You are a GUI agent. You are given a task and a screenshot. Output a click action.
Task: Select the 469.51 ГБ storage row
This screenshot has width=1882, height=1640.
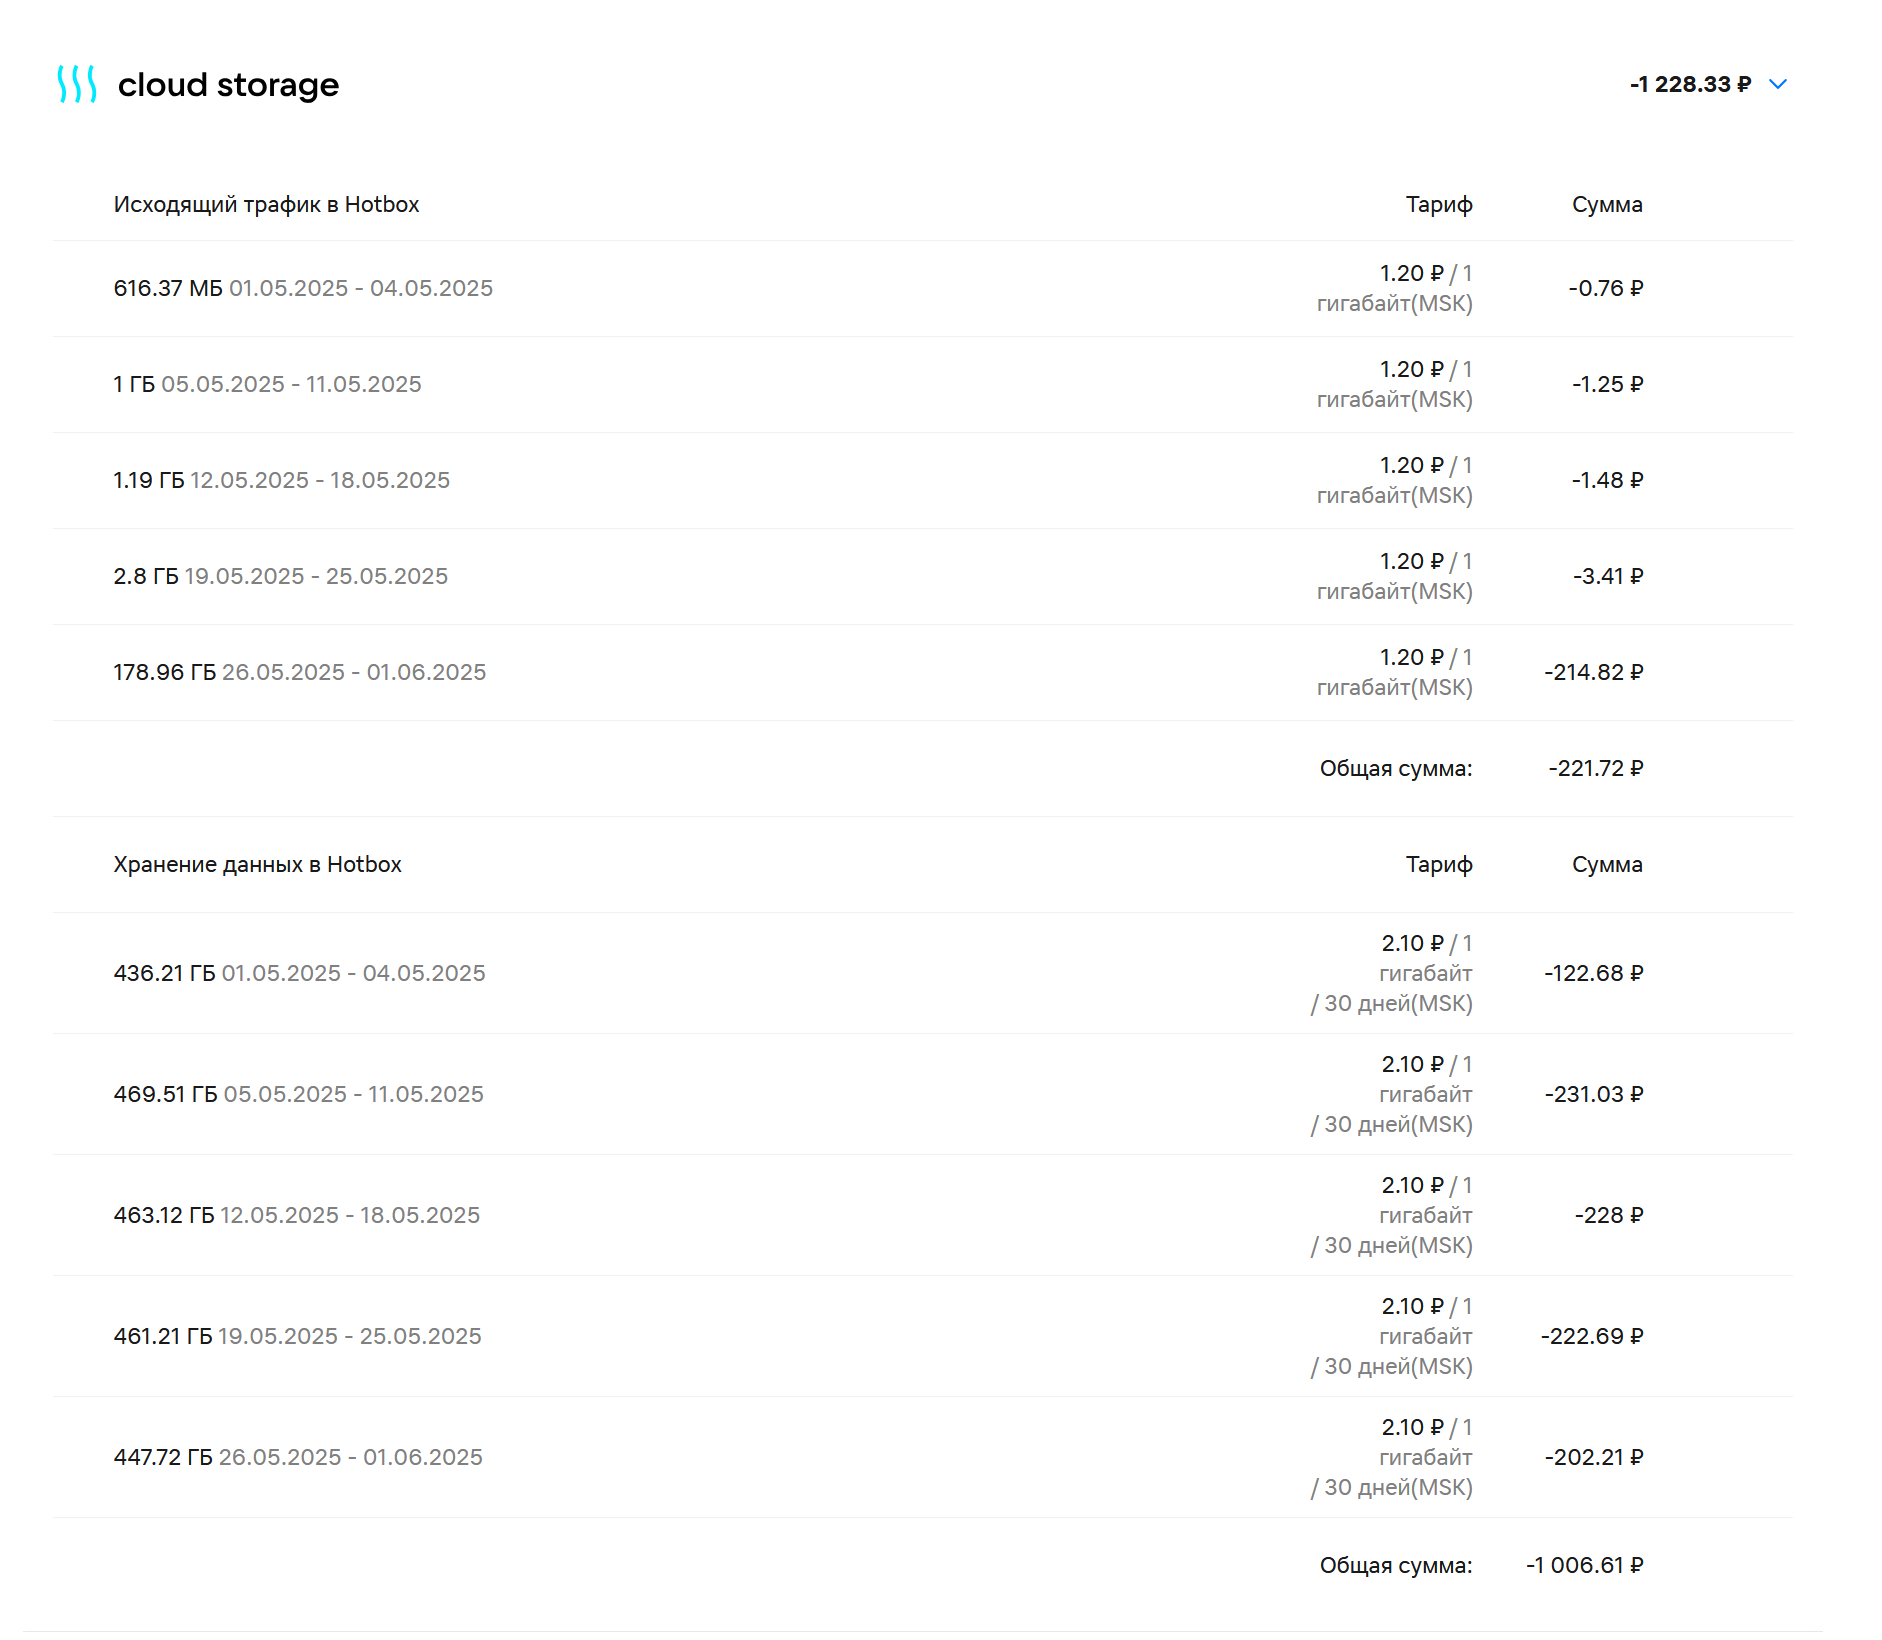(x=922, y=1094)
